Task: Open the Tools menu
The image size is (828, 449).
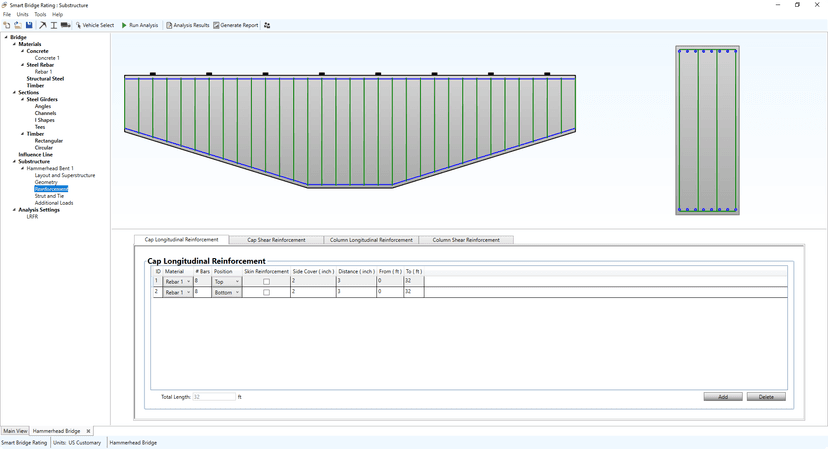Action: (x=40, y=15)
